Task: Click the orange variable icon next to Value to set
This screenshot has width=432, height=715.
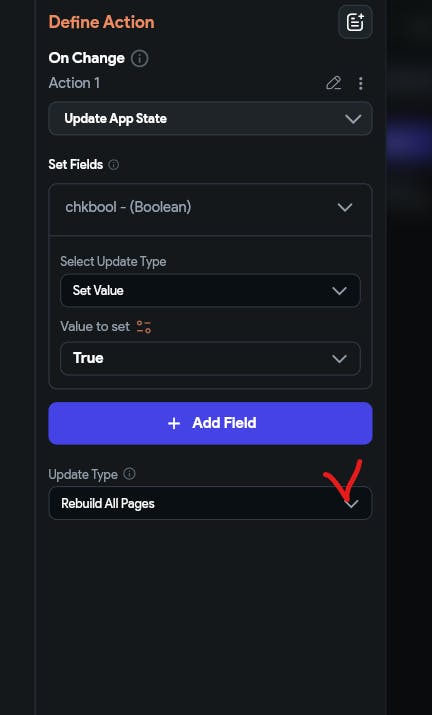Action: click(x=144, y=326)
